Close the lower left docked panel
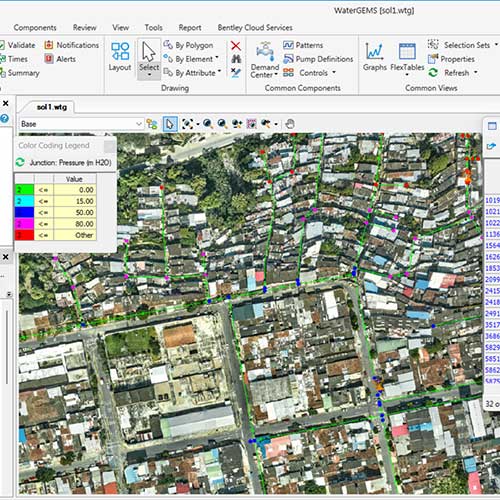Viewport: 500px width, 500px height. coord(6,257)
